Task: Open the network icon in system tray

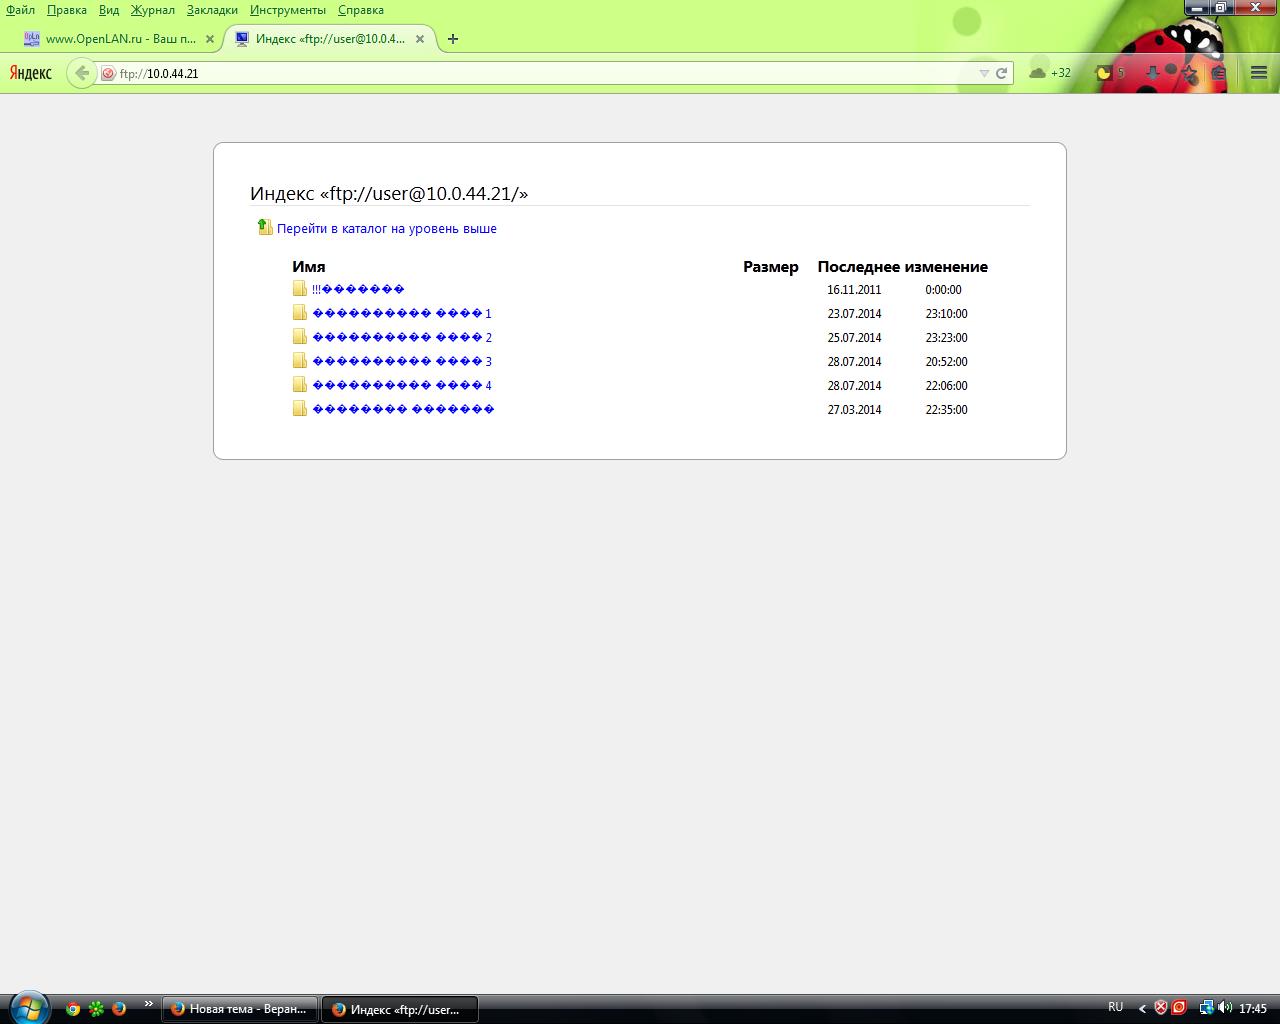Action: [1207, 1008]
